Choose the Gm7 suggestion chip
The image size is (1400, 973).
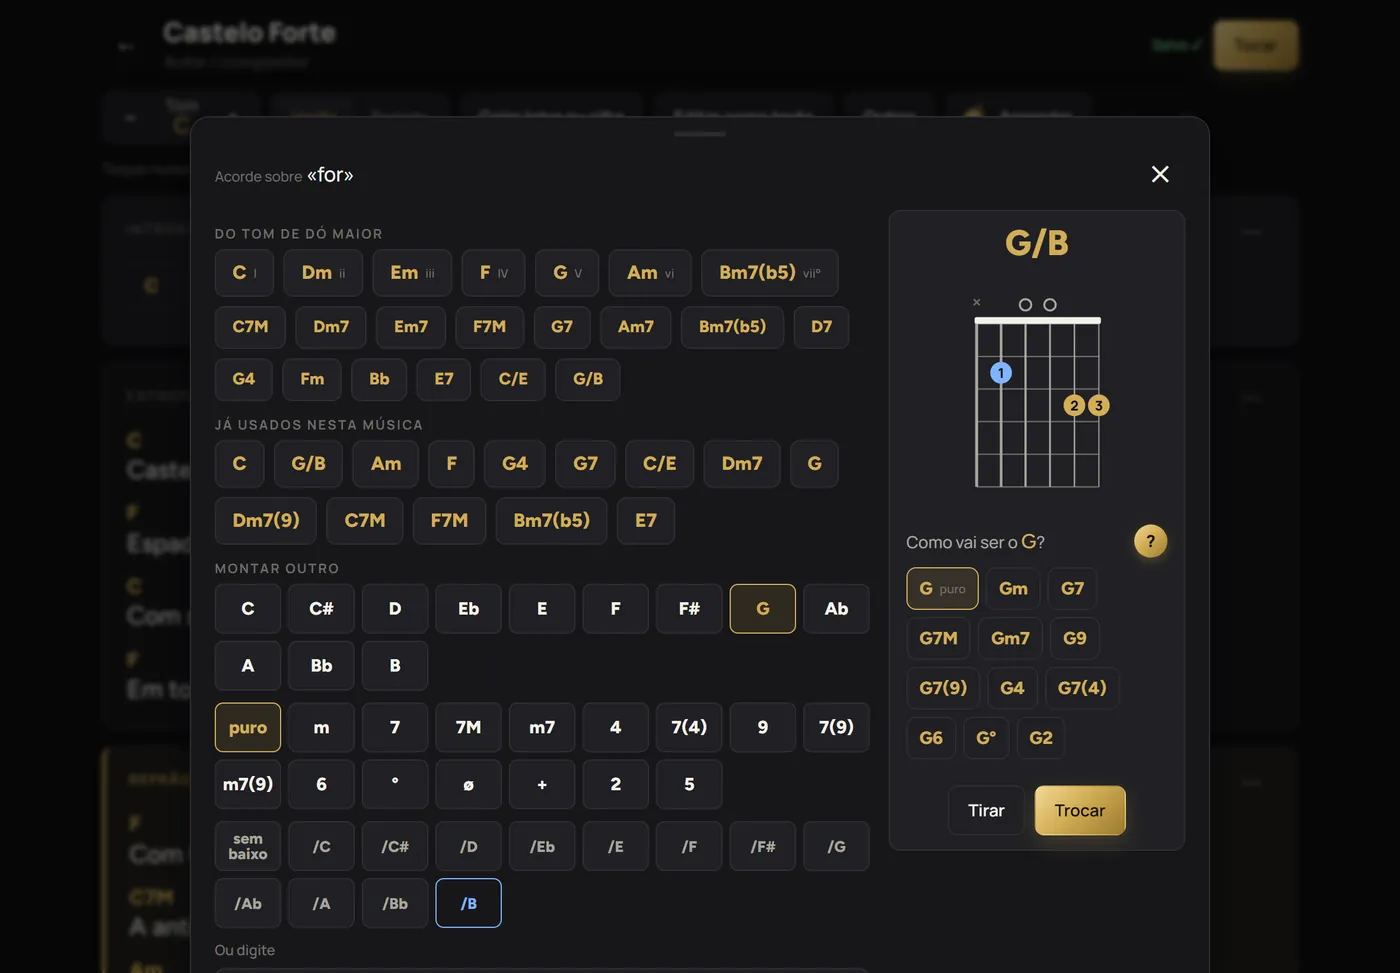click(x=1010, y=638)
